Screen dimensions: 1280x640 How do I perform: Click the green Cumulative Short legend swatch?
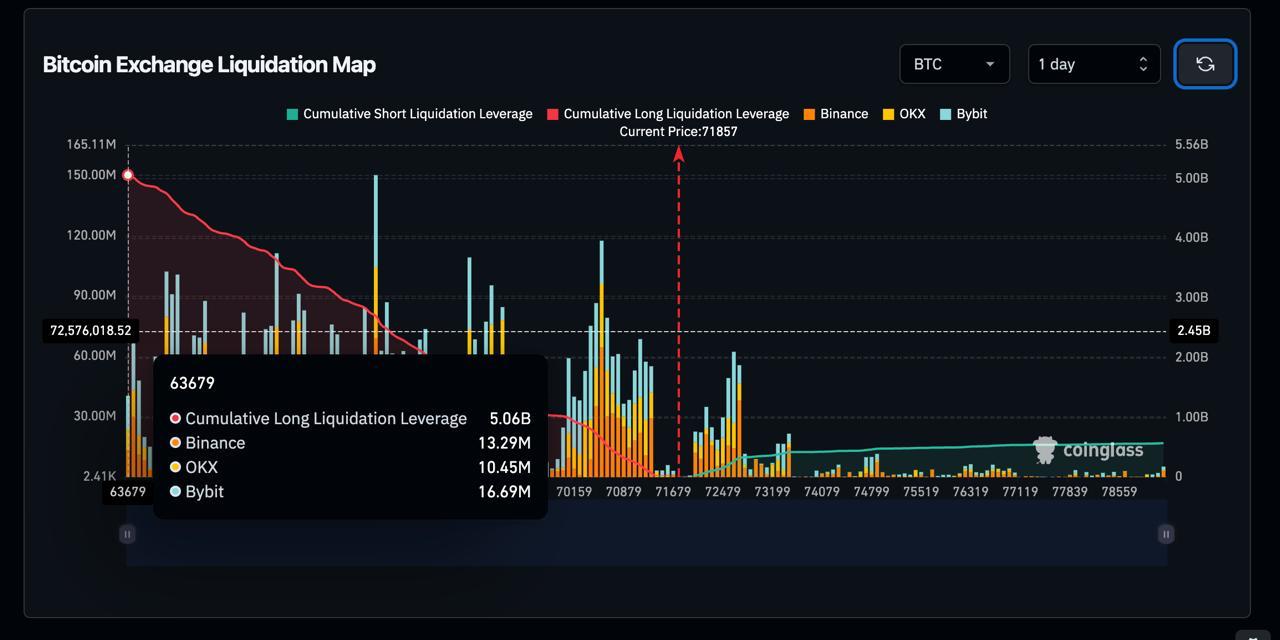click(x=292, y=114)
